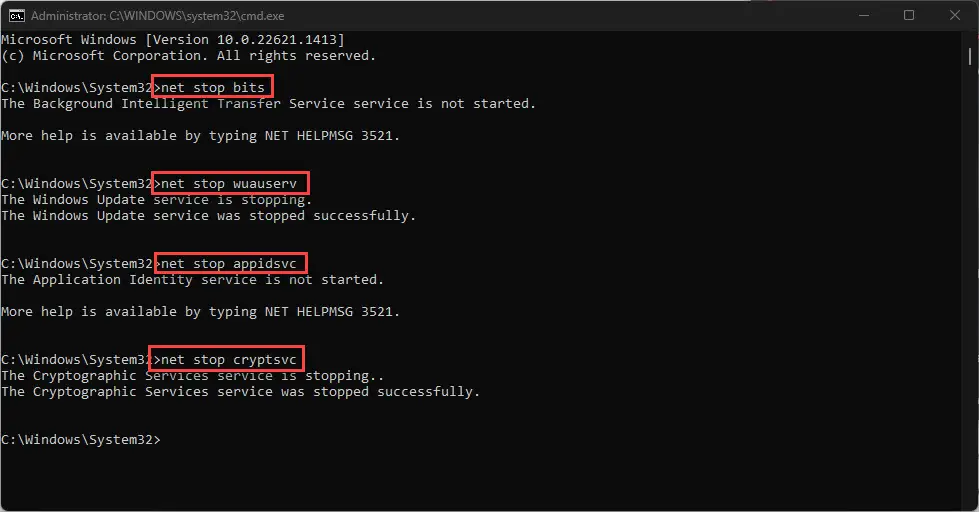
Task: Close the Administrator cmd.exe window
Action: point(955,16)
